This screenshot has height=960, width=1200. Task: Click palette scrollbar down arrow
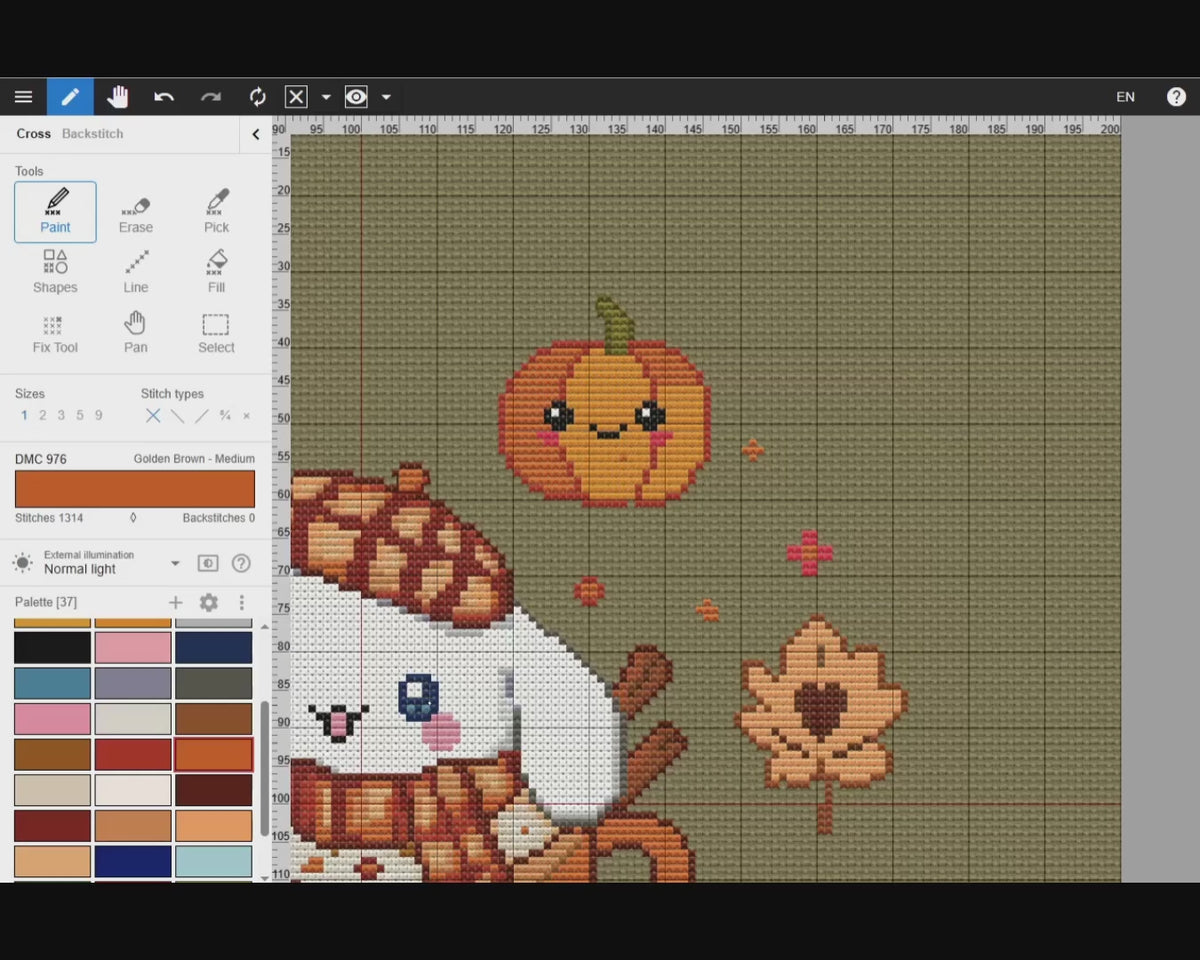tap(264, 877)
